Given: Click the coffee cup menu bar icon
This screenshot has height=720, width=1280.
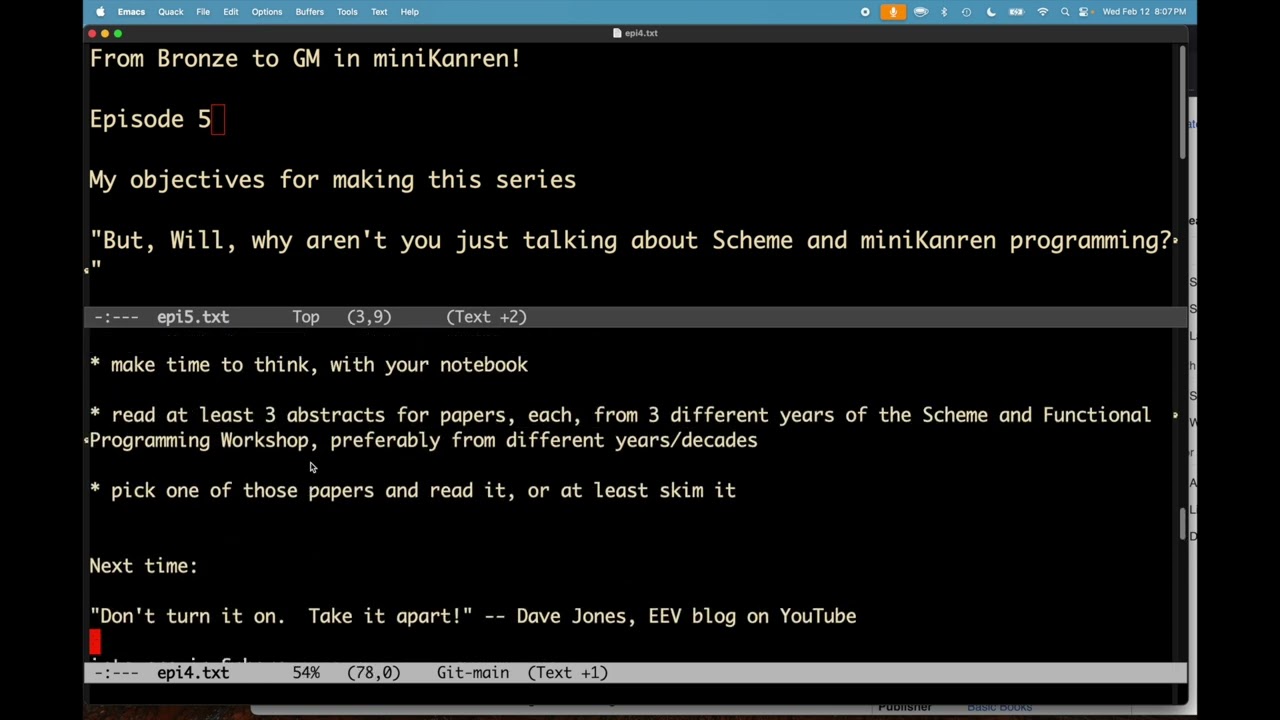Looking at the screenshot, I should click(921, 12).
